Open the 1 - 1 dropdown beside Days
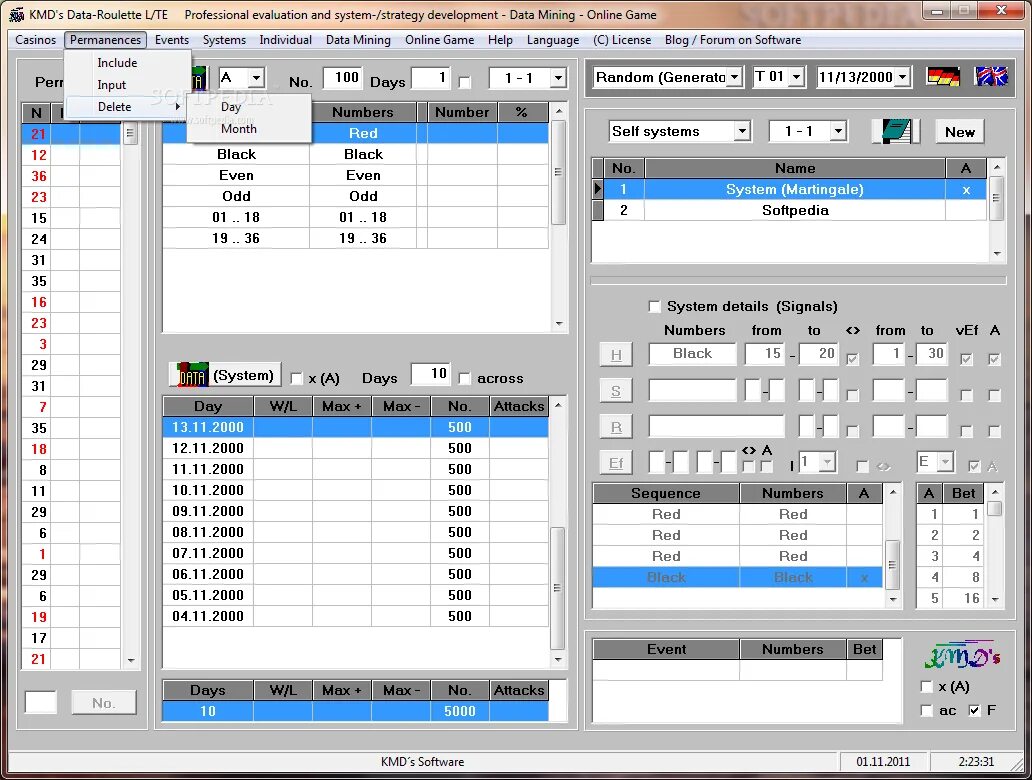Screen dimensions: 1032x780 pyautogui.click(x=558, y=78)
